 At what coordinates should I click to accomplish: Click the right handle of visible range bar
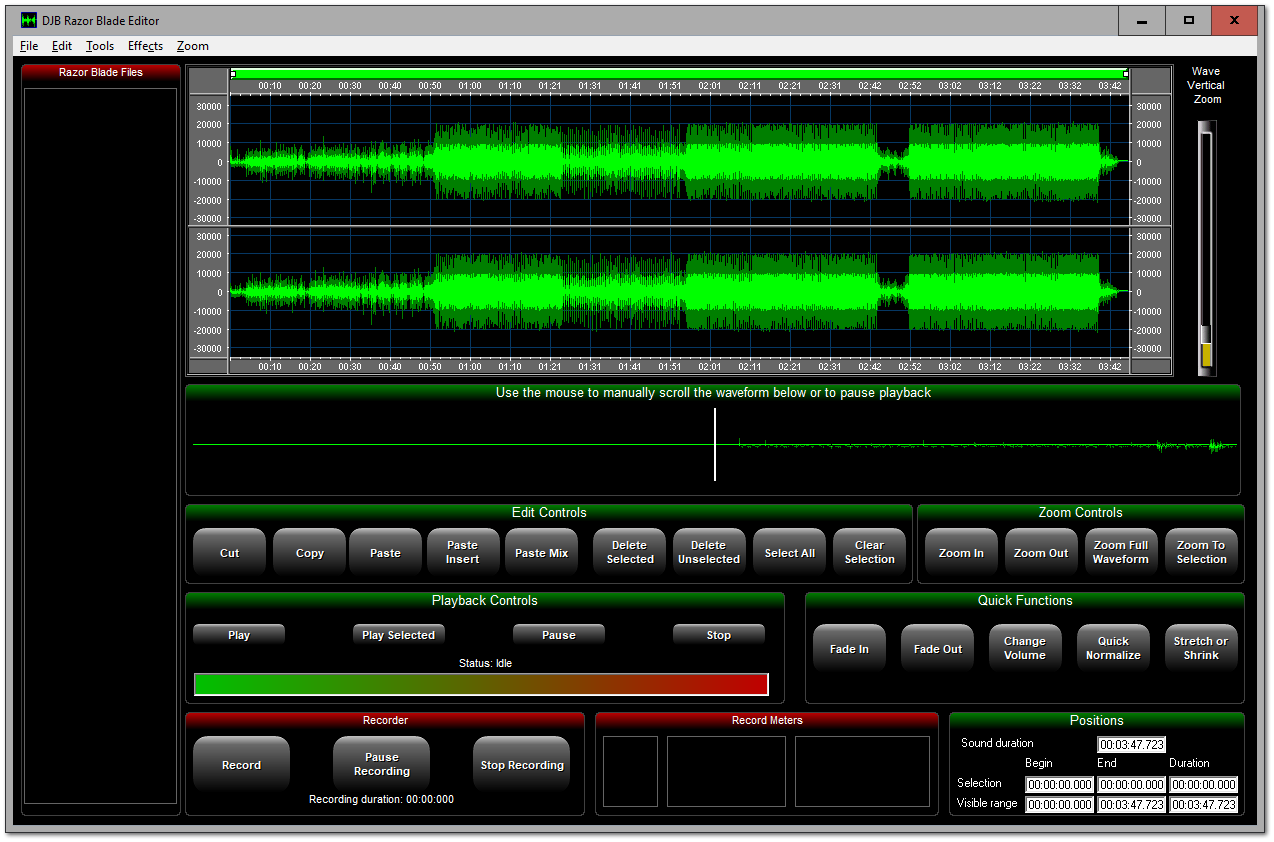pos(1126,73)
